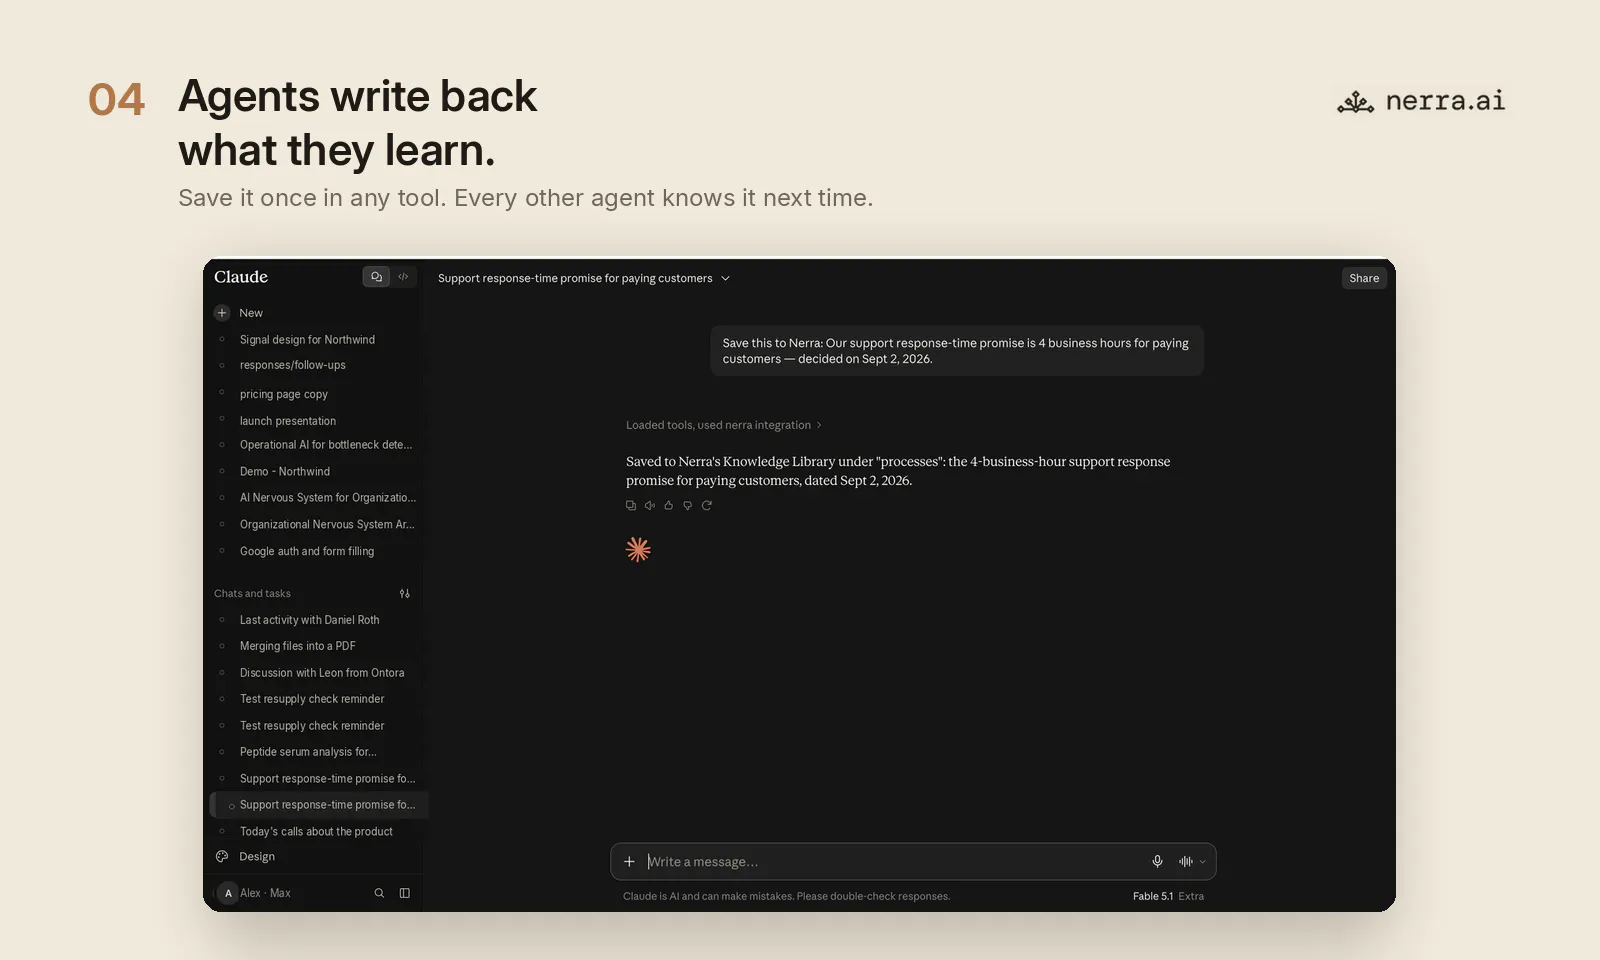Give the response a thumbs up
Viewport: 1600px width, 960px height.
point(669,505)
